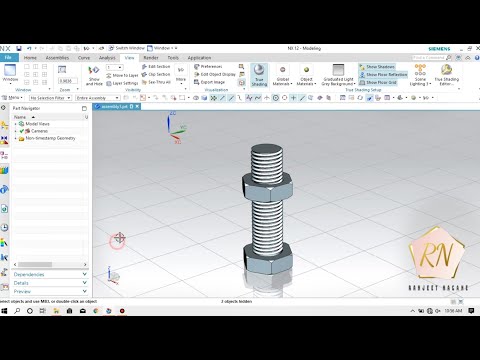Image resolution: width=480 pixels, height=360 pixels.
Task: Click the Switch Window button
Action: (x=127, y=48)
